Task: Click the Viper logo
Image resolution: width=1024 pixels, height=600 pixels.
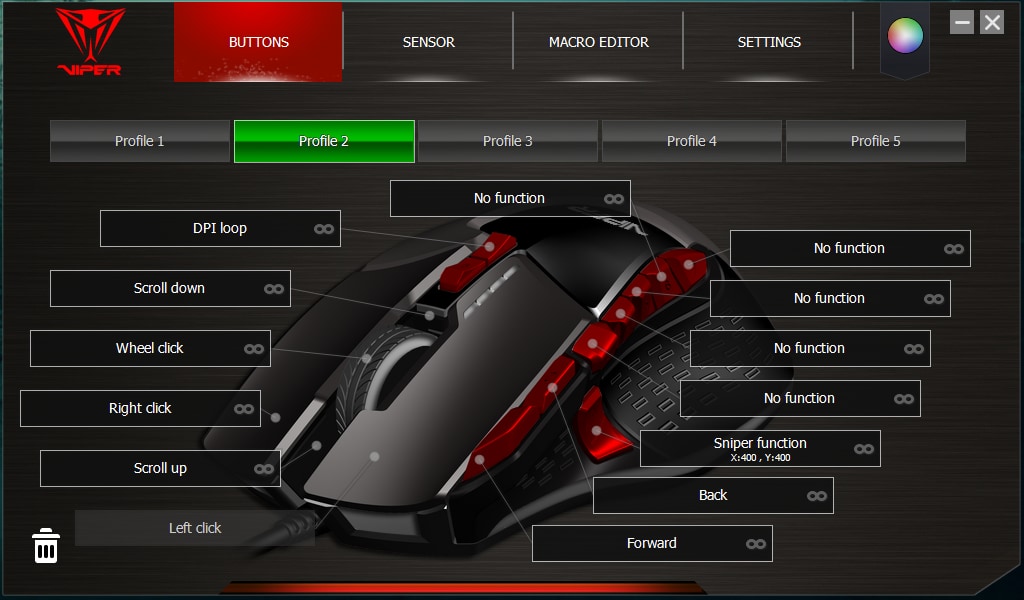Action: coord(90,42)
